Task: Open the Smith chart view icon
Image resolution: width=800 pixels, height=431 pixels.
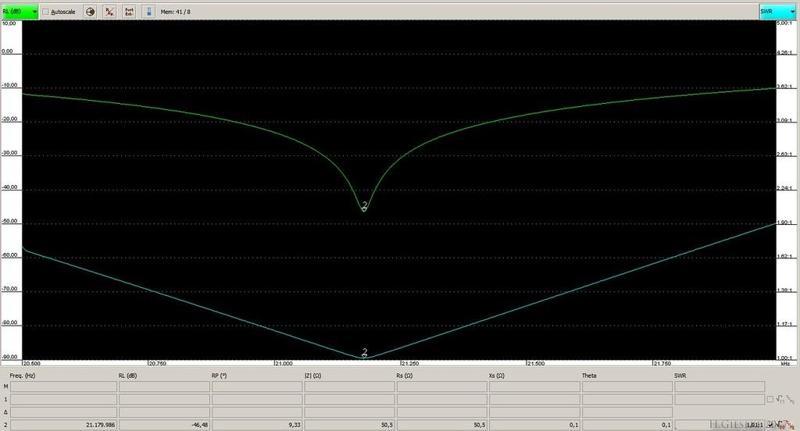Action: (90, 11)
